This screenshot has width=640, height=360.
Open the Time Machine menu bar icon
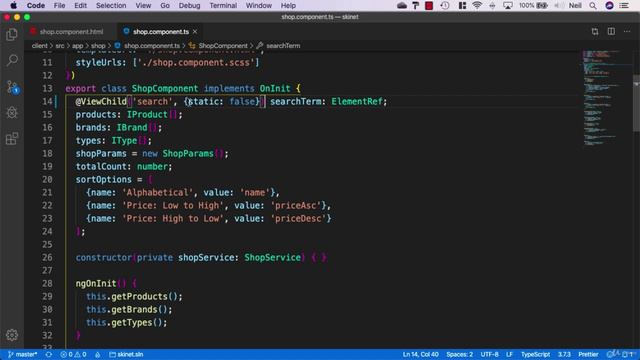445,5
